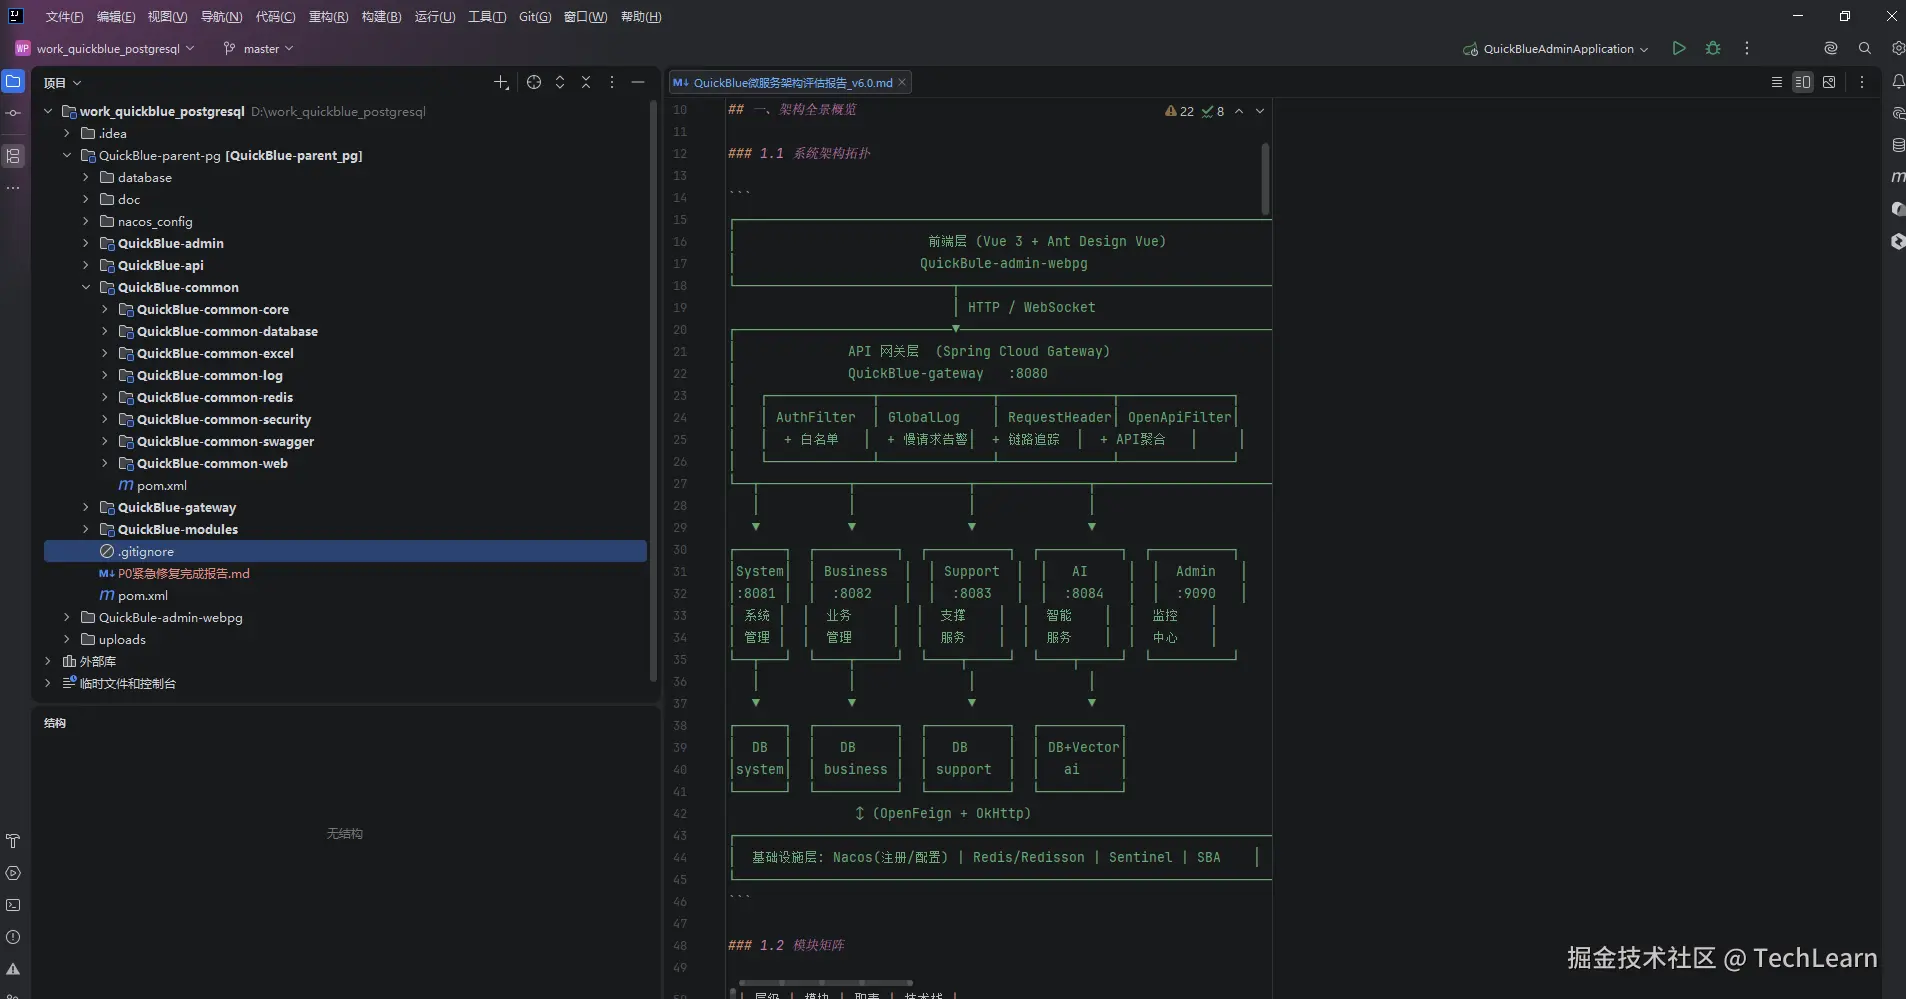Image resolution: width=1906 pixels, height=999 pixels.
Task: Open the 文件(F) menu
Action: tap(64, 16)
